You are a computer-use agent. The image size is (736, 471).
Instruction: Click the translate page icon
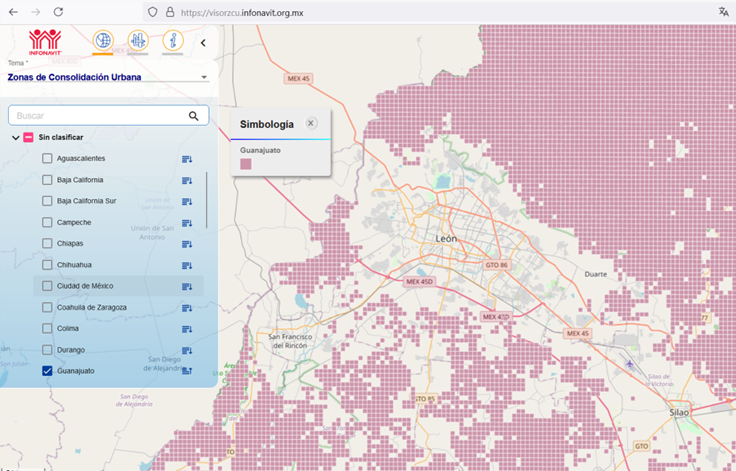723,12
